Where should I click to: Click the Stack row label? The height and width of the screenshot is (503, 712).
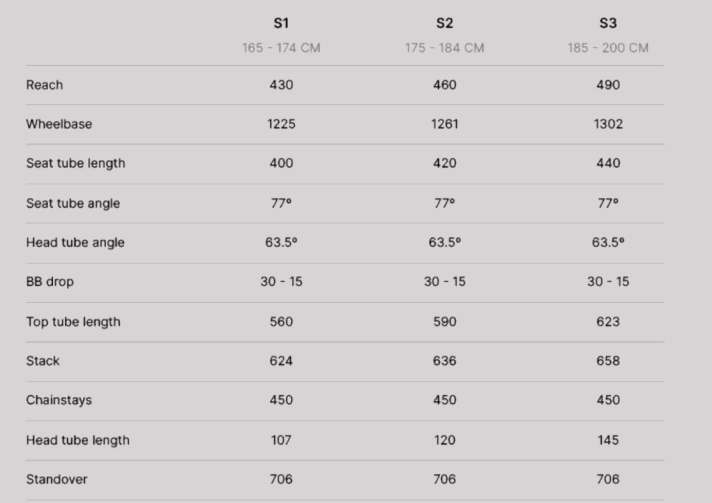tap(43, 361)
